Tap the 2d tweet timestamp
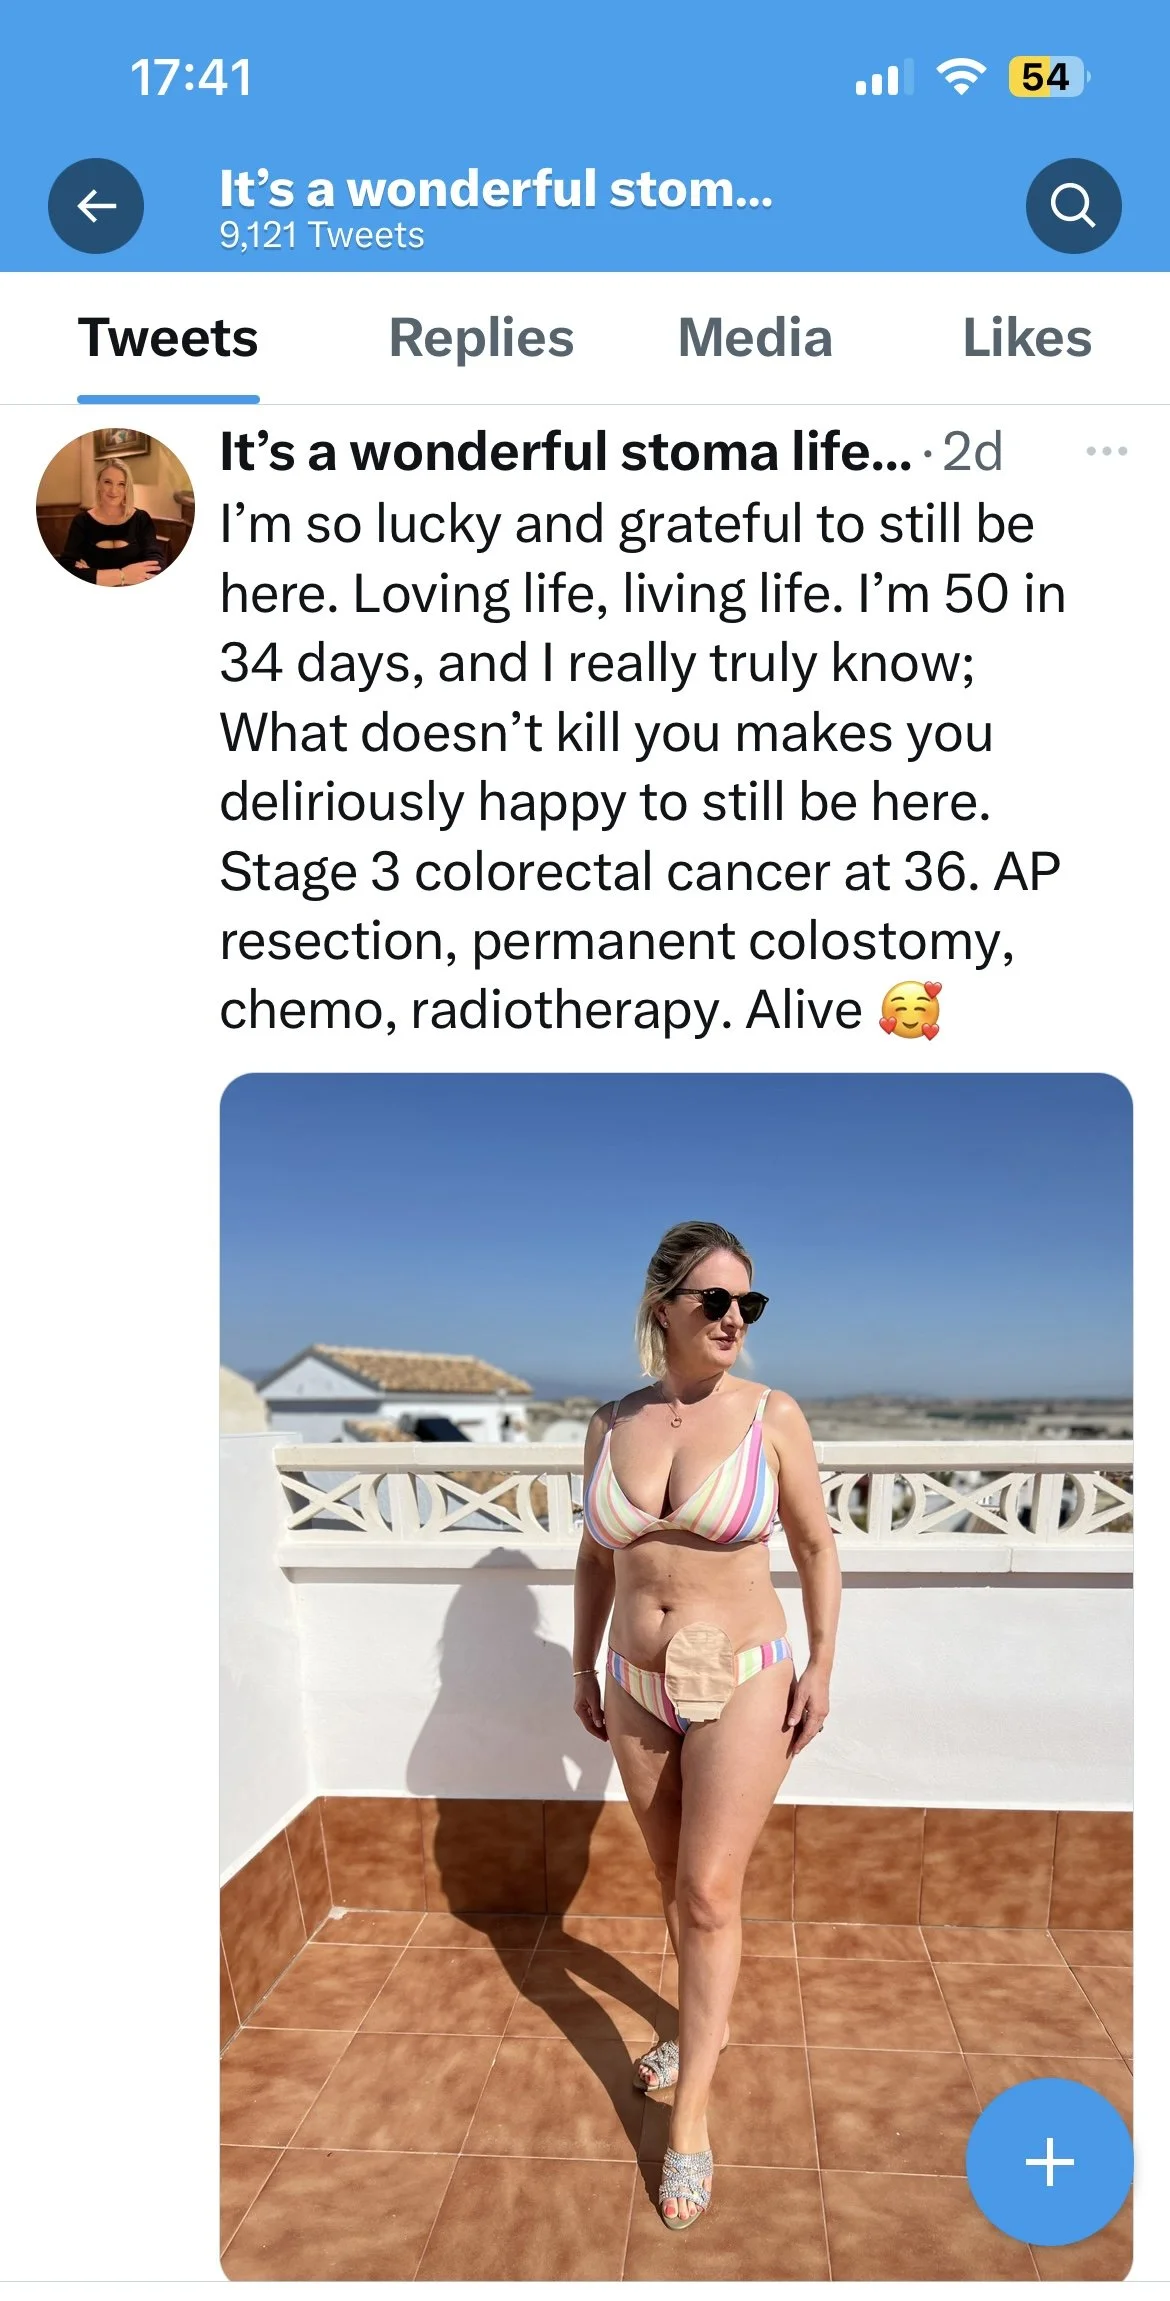This screenshot has width=1170, height=2301. [972, 452]
